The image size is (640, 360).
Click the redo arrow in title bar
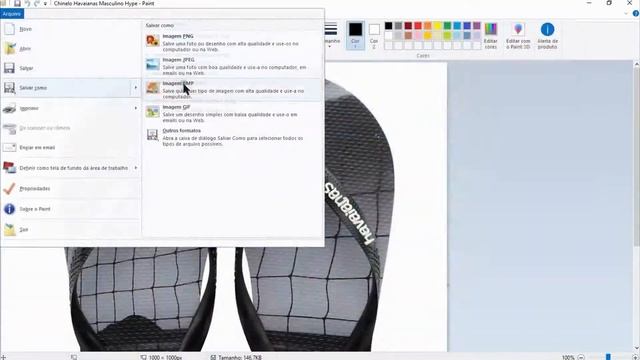pyautogui.click(x=36, y=3)
